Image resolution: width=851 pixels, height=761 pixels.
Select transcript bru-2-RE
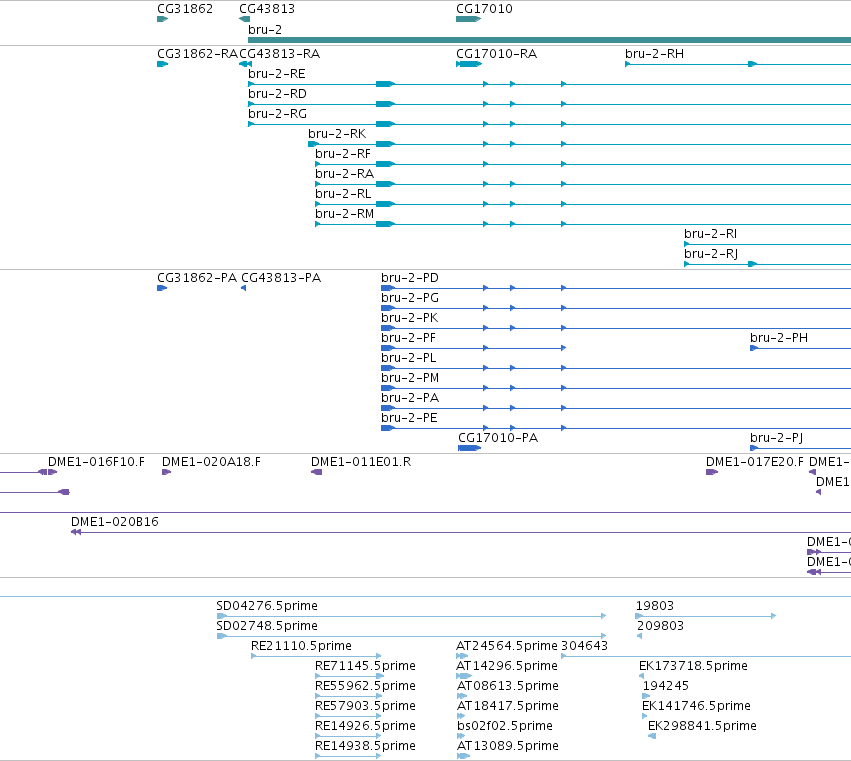point(277,74)
